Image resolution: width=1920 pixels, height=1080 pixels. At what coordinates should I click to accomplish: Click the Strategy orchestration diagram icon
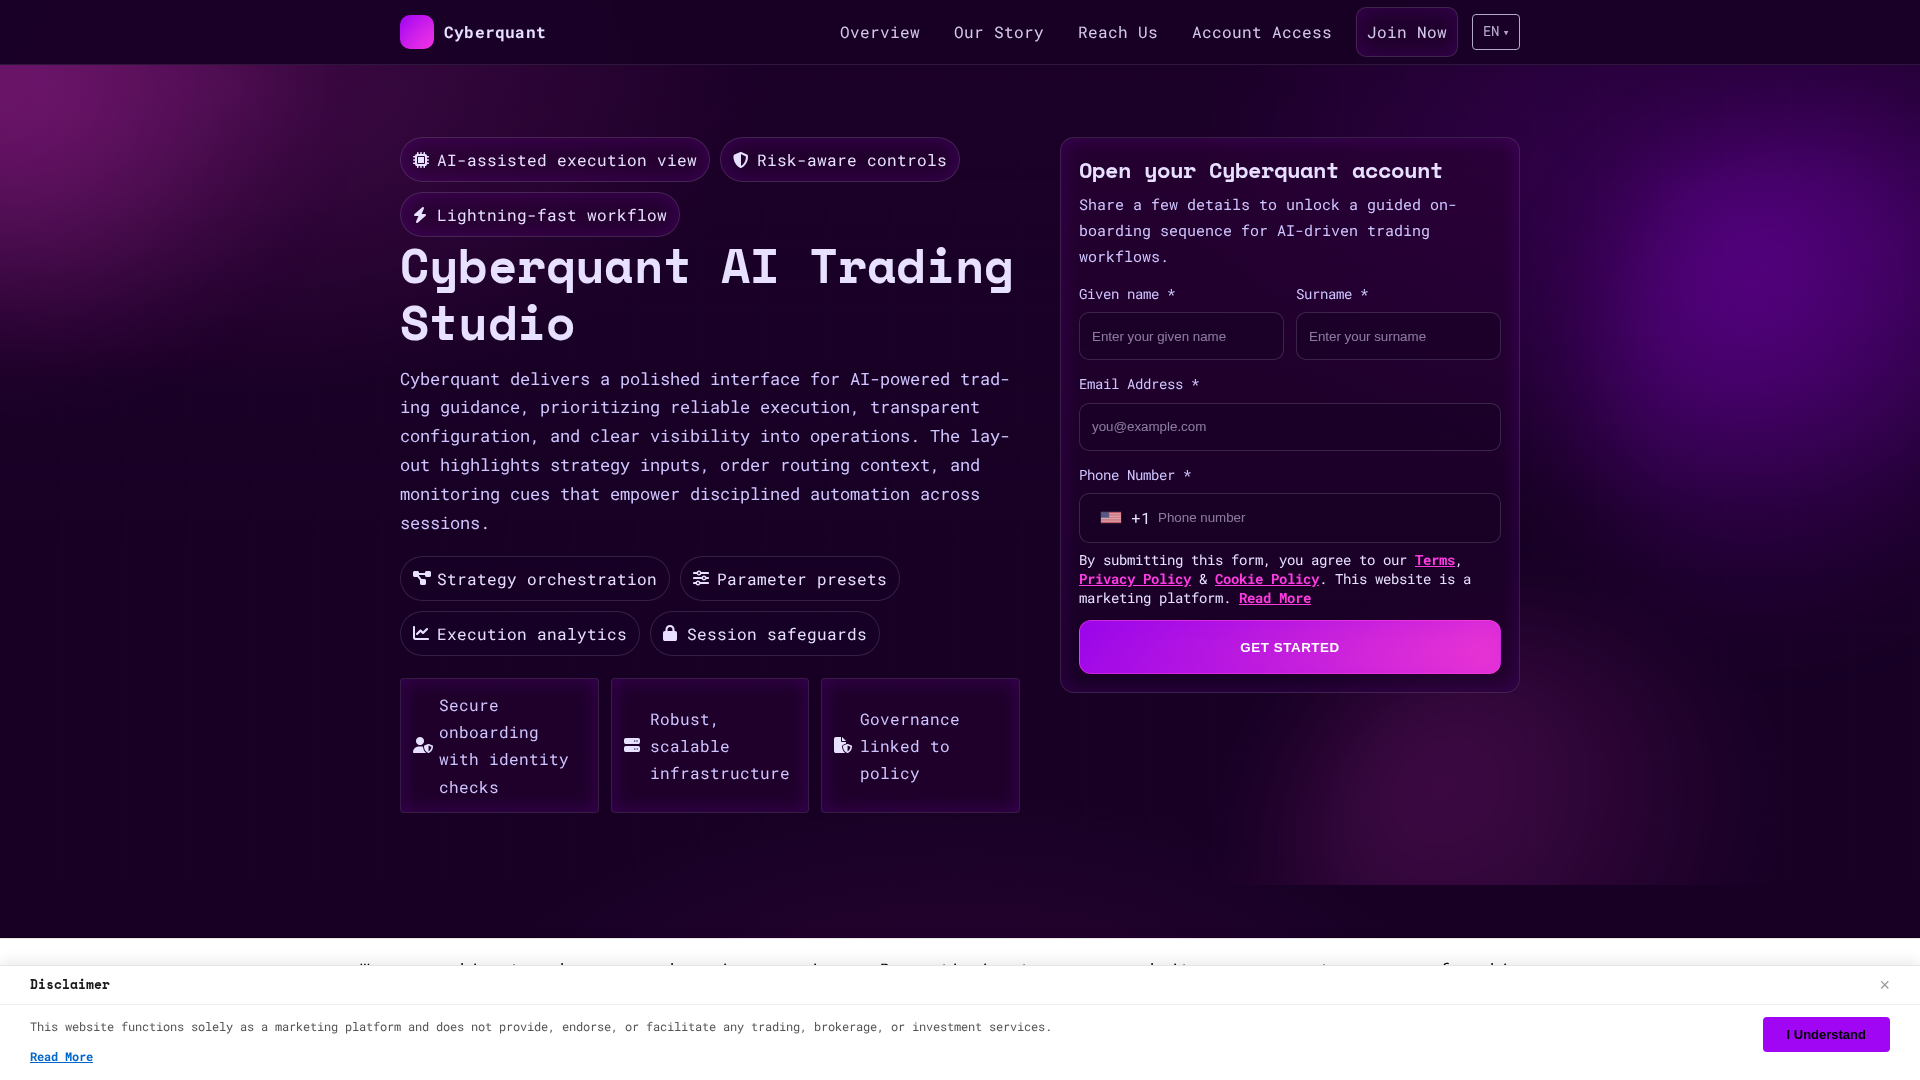pyautogui.click(x=422, y=578)
